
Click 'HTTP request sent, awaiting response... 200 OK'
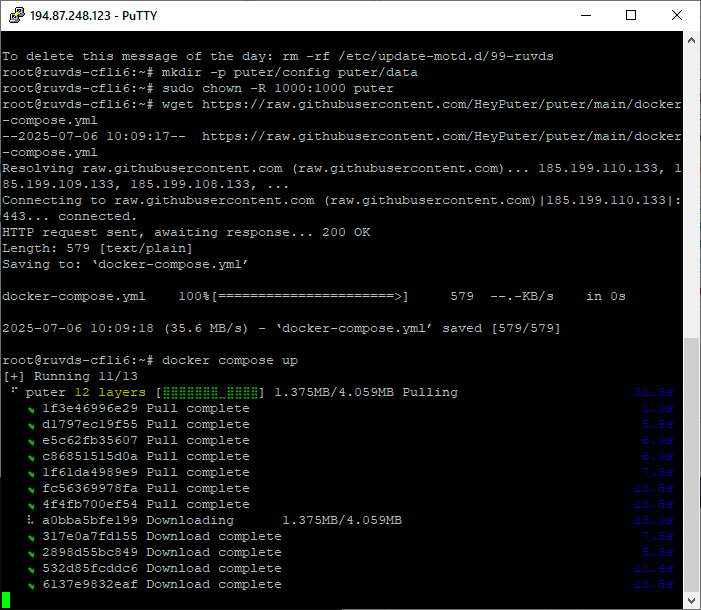[x=186, y=233]
